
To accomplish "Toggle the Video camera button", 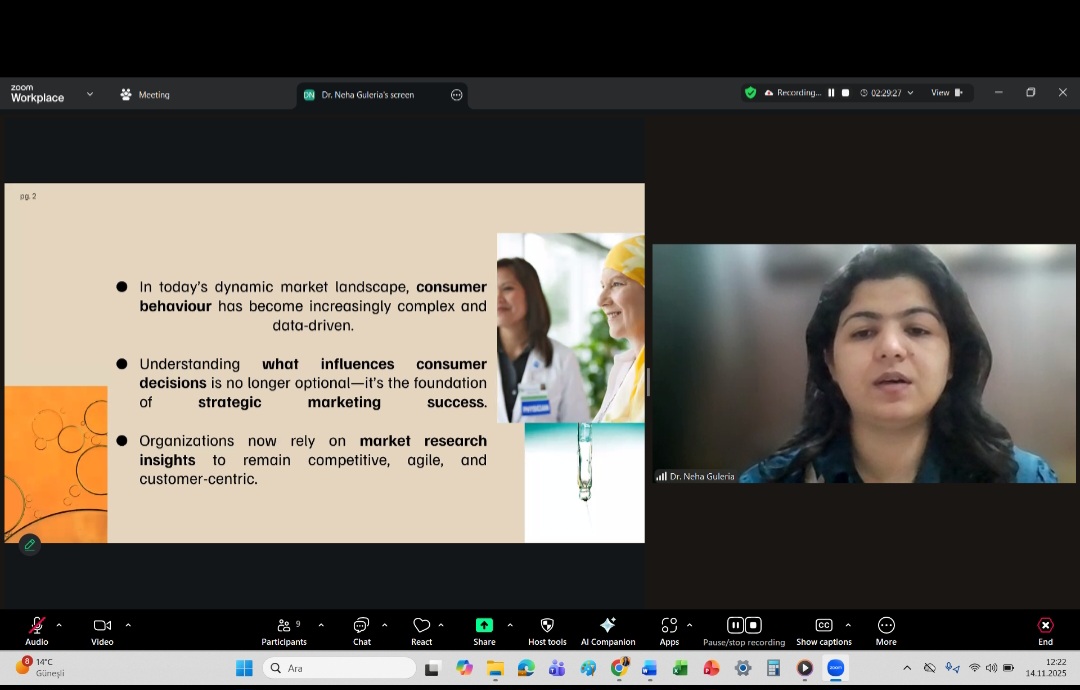I will [102, 630].
